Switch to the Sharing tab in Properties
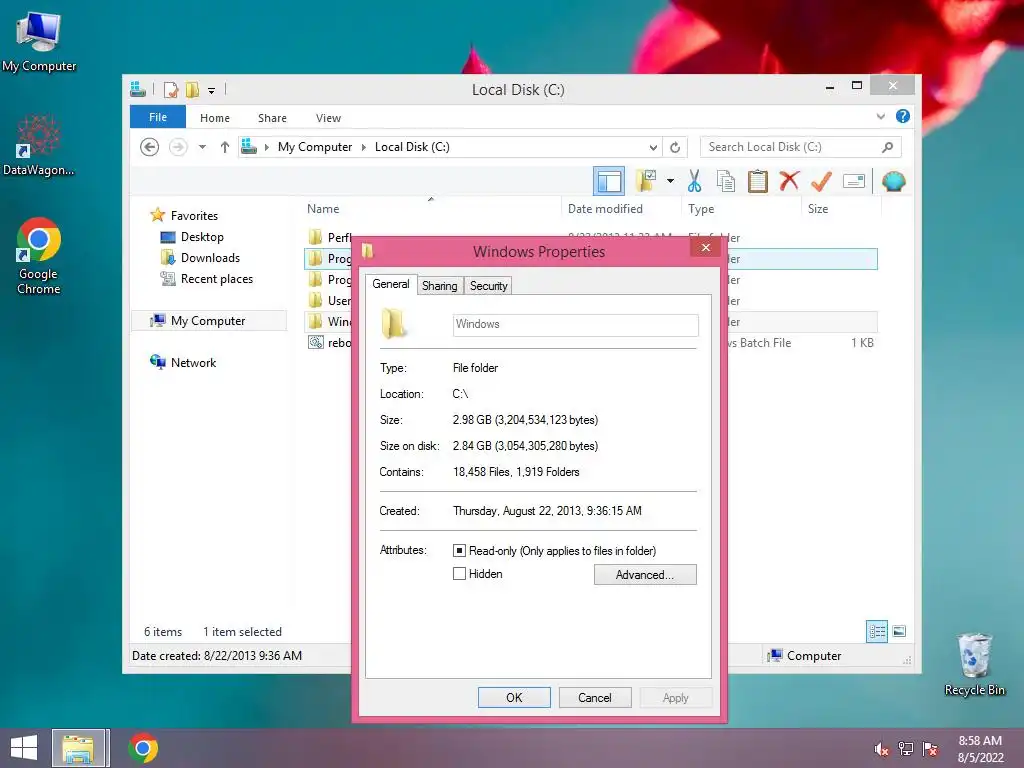 click(440, 286)
